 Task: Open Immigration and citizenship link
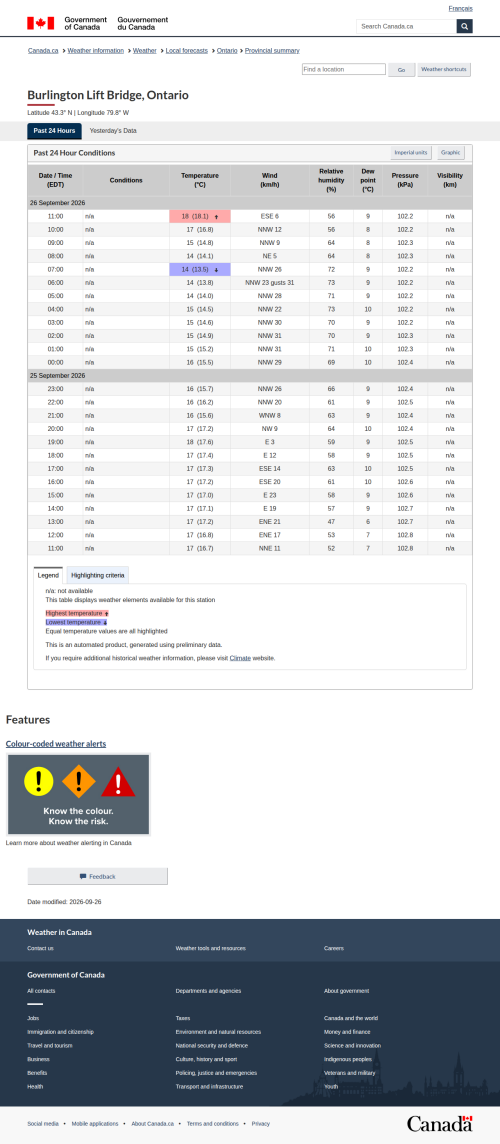[61, 1032]
